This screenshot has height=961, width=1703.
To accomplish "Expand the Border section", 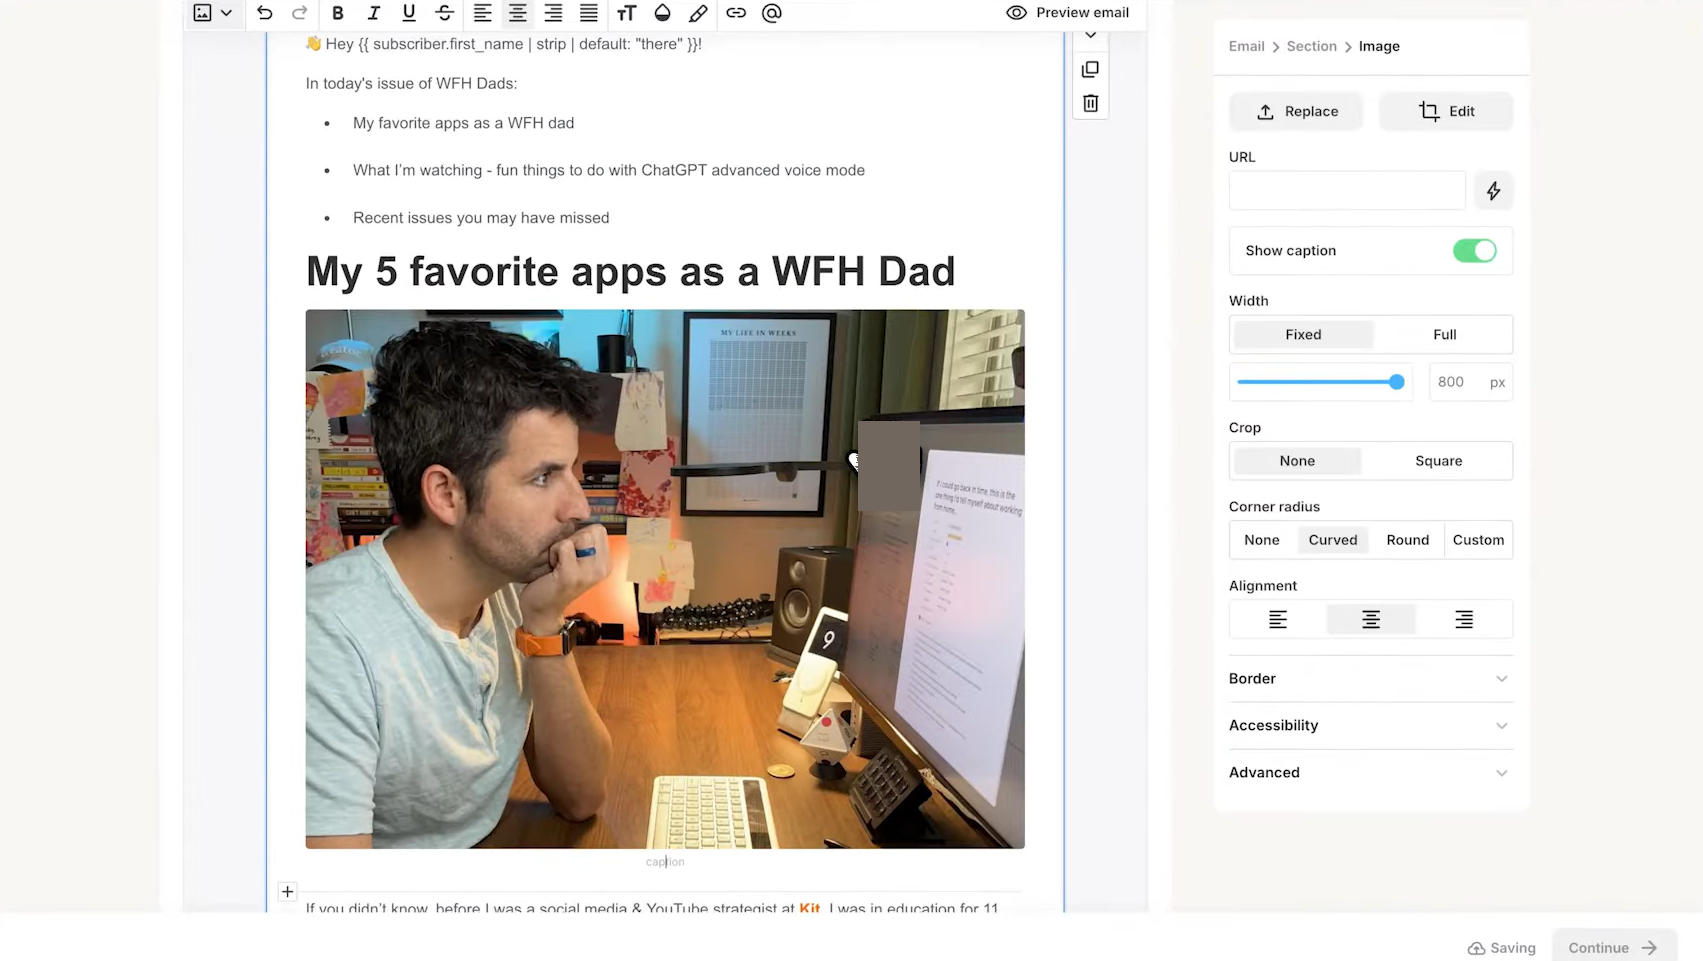I will 1369,678.
